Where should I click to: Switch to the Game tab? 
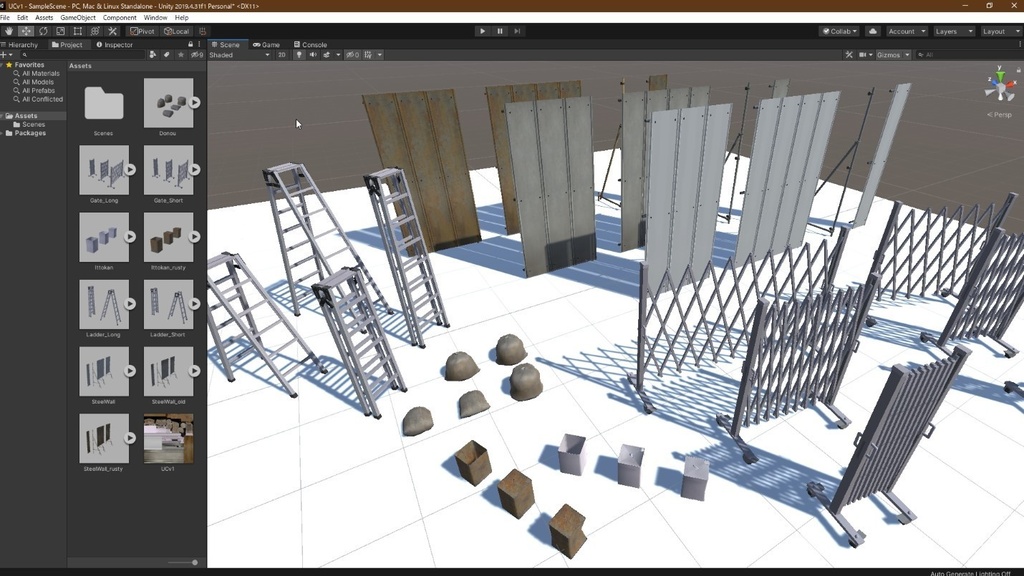coord(266,45)
